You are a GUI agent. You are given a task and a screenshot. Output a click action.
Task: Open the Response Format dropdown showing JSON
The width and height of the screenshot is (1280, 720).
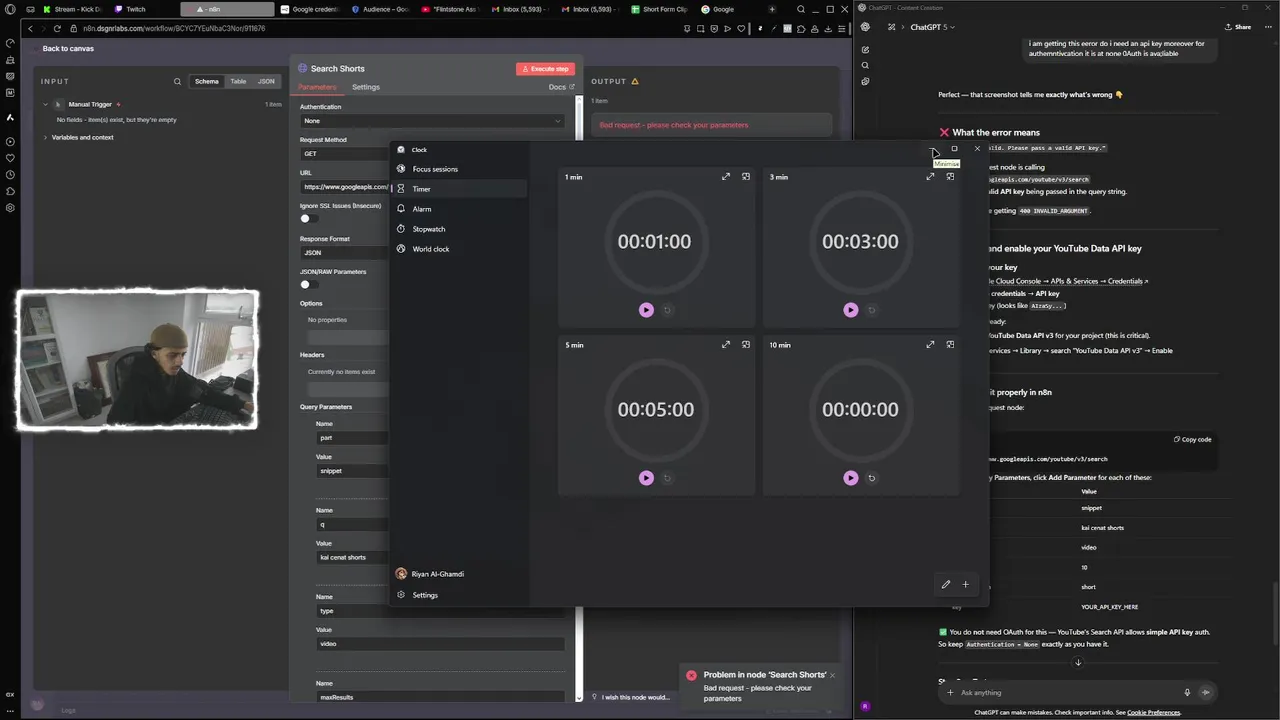click(x=345, y=253)
